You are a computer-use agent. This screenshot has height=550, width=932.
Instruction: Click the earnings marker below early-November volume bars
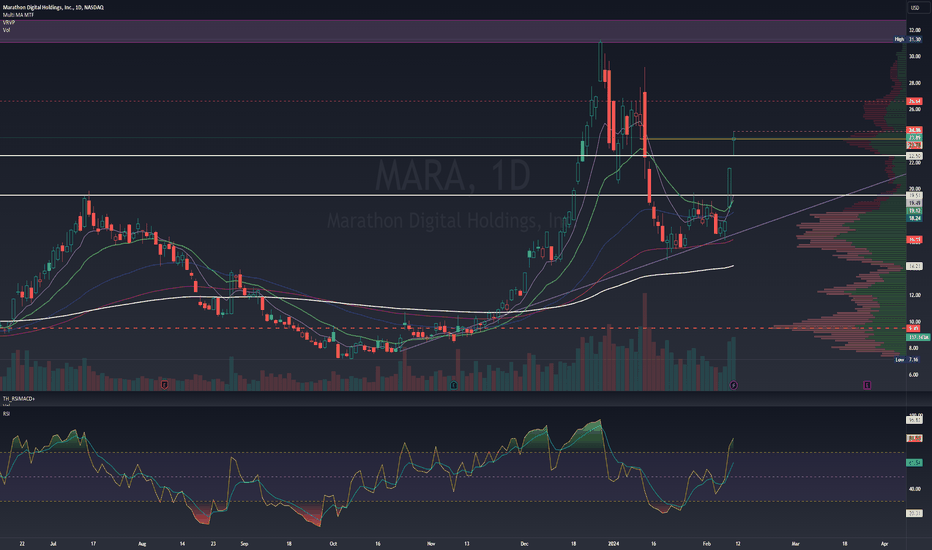pos(454,385)
